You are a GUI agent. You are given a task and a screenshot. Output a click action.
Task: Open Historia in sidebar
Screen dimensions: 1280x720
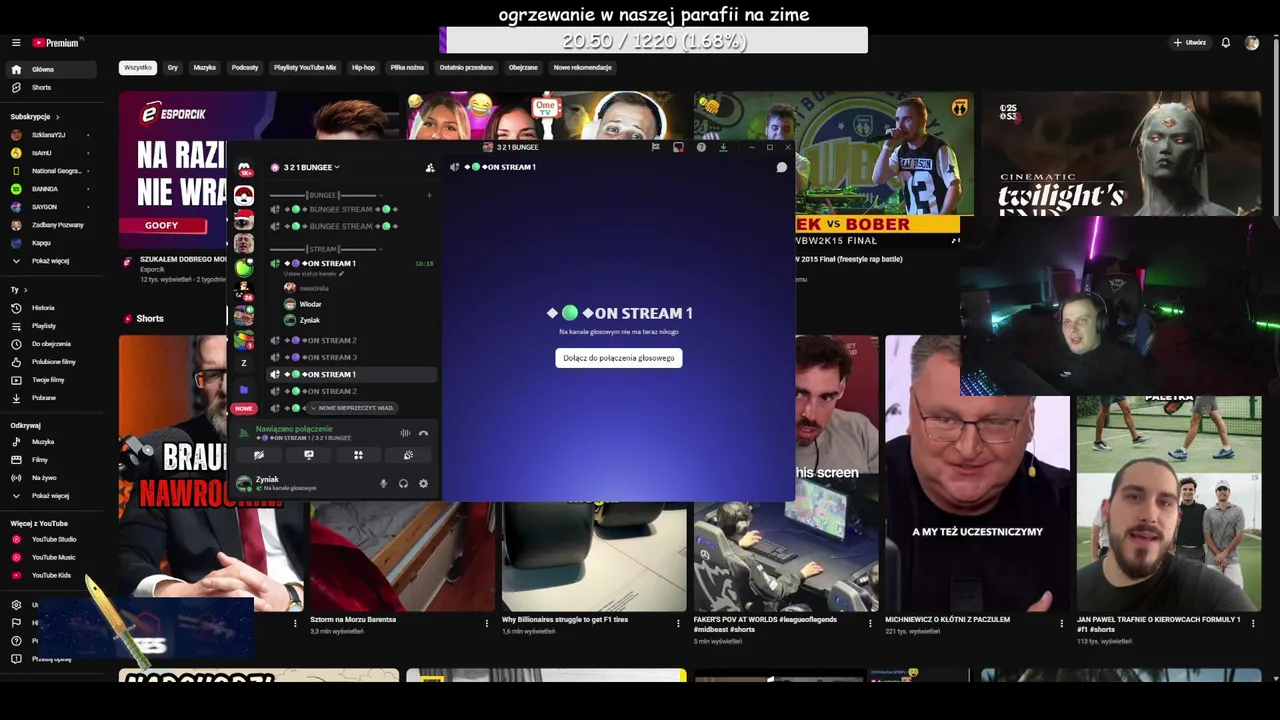52,308
